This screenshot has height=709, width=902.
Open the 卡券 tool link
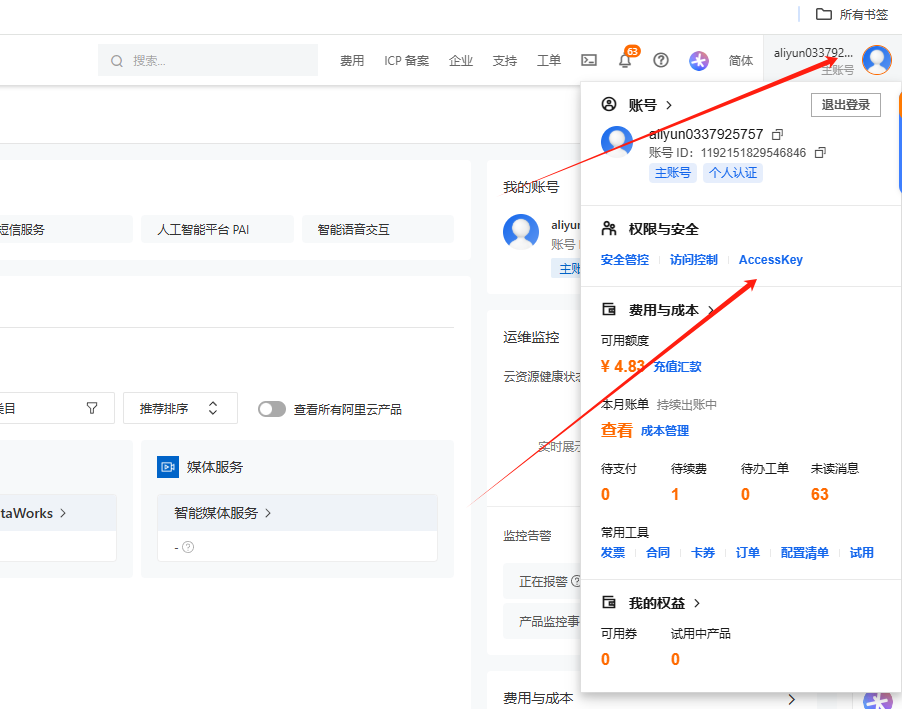703,552
